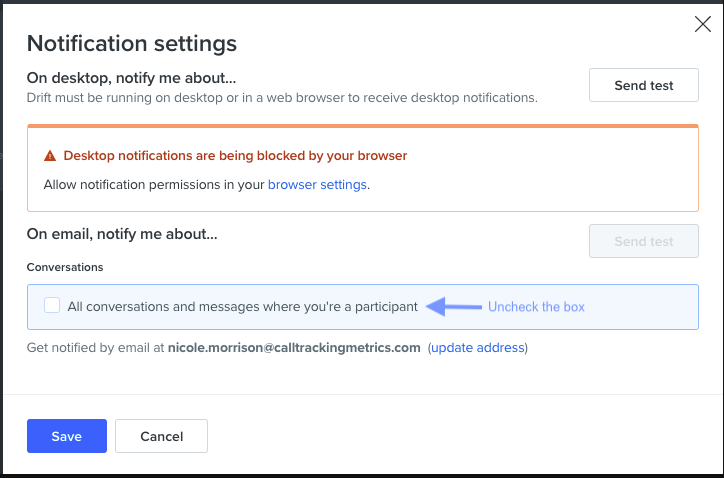This screenshot has width=724, height=478.
Task: Click the 'All conversations and messages' label
Action: click(242, 307)
